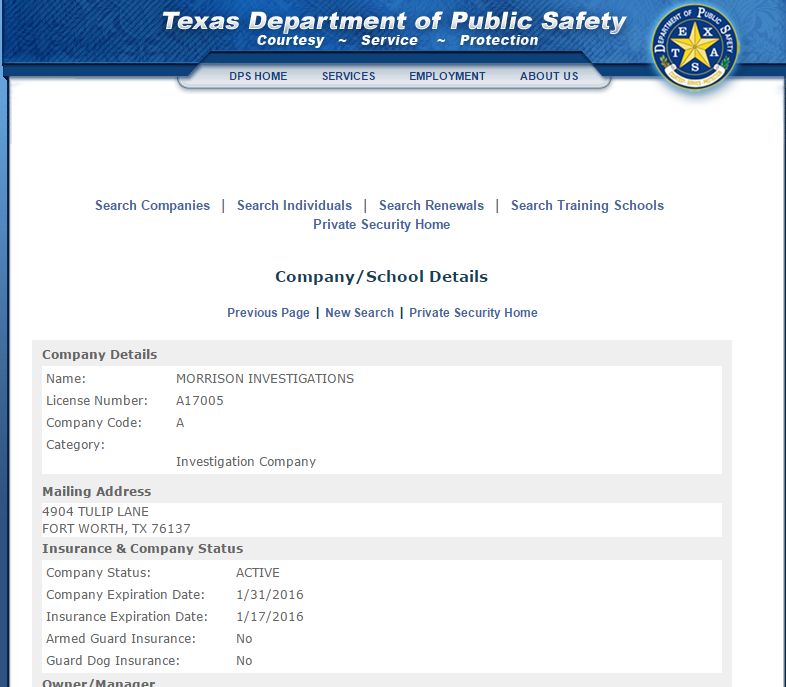Select the Company/School Details heading

coord(381,277)
